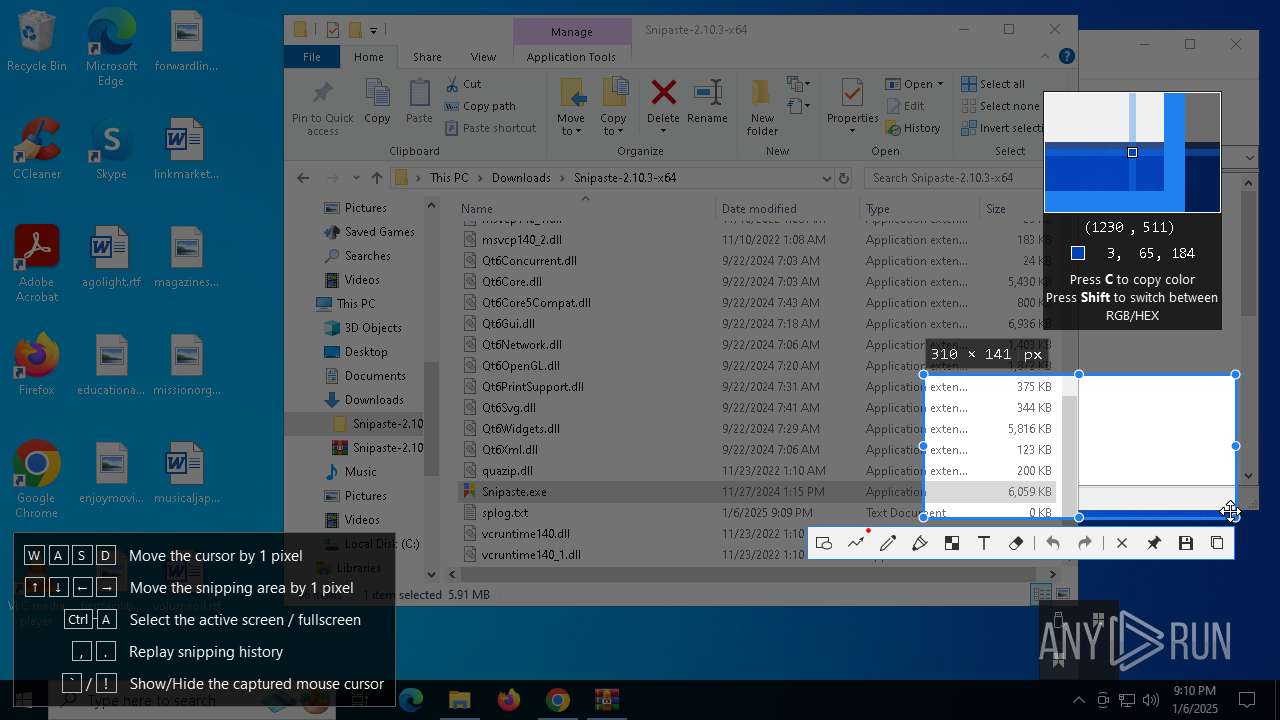Navigate back in File Explorer
The width and height of the screenshot is (1280, 720).
pyautogui.click(x=303, y=178)
